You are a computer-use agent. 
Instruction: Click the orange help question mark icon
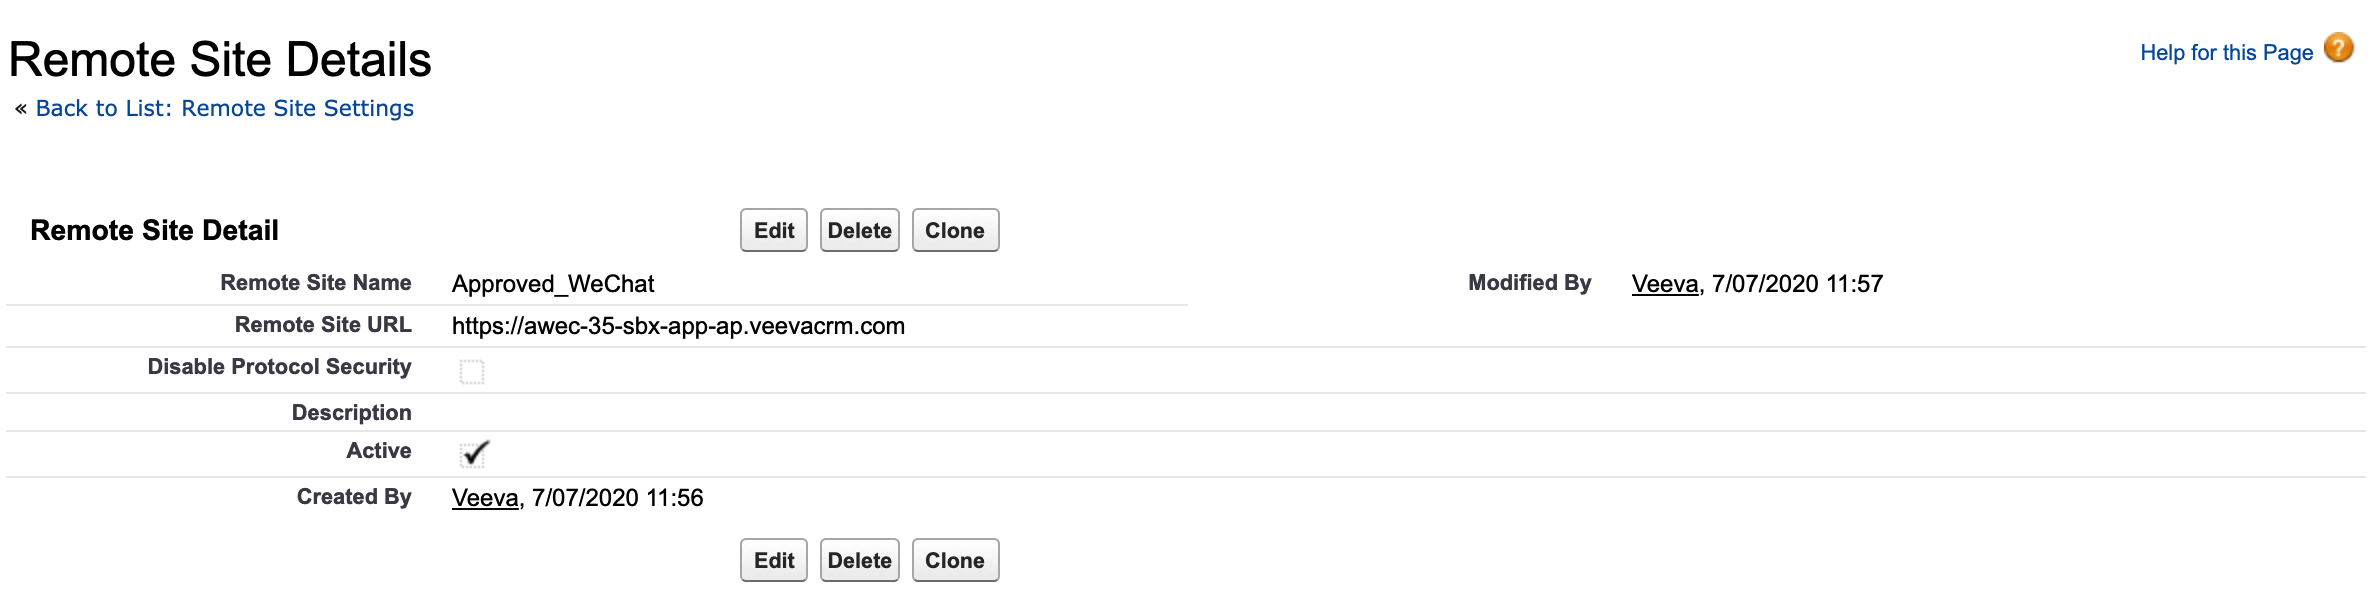(2338, 48)
